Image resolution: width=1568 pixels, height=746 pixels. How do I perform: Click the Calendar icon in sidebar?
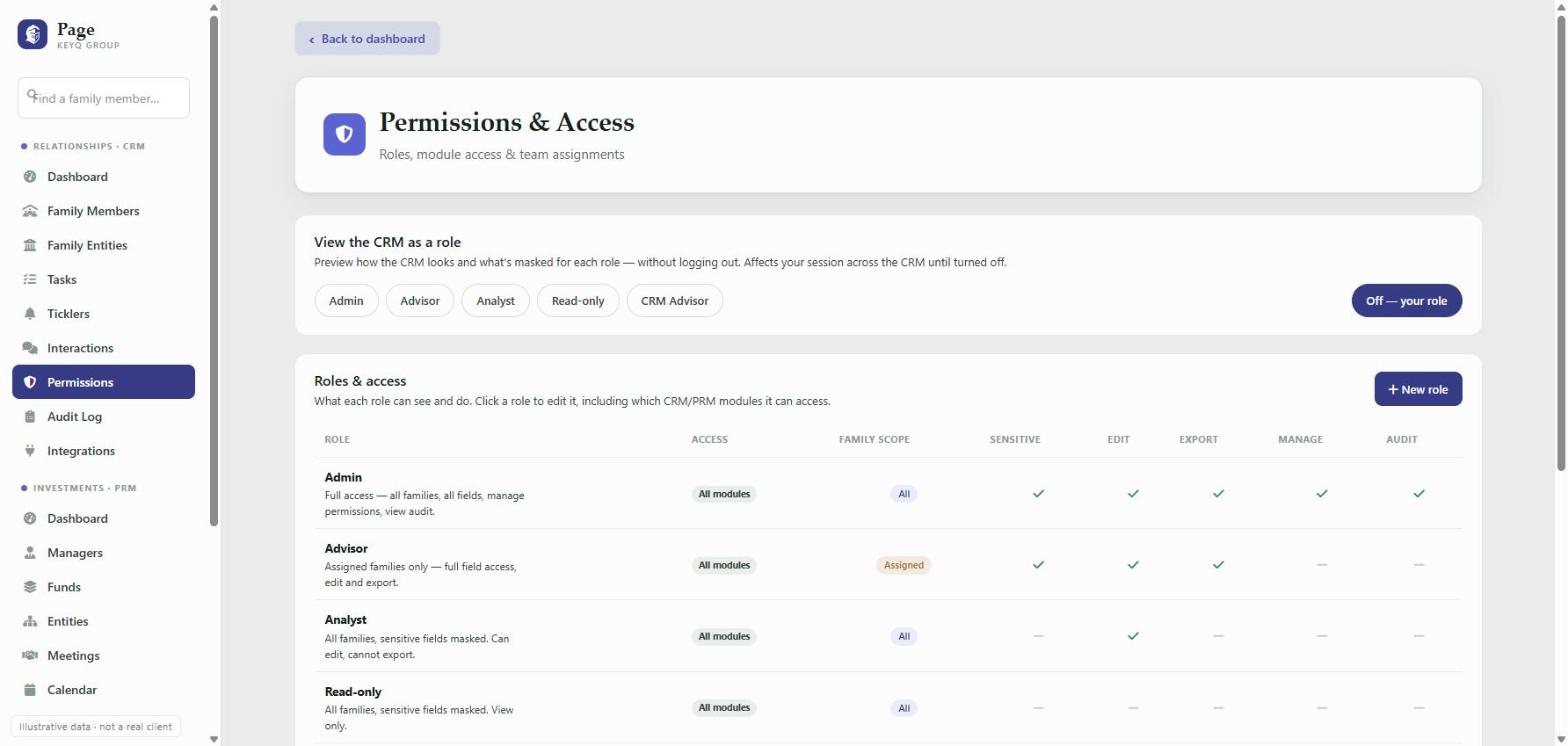coord(30,690)
